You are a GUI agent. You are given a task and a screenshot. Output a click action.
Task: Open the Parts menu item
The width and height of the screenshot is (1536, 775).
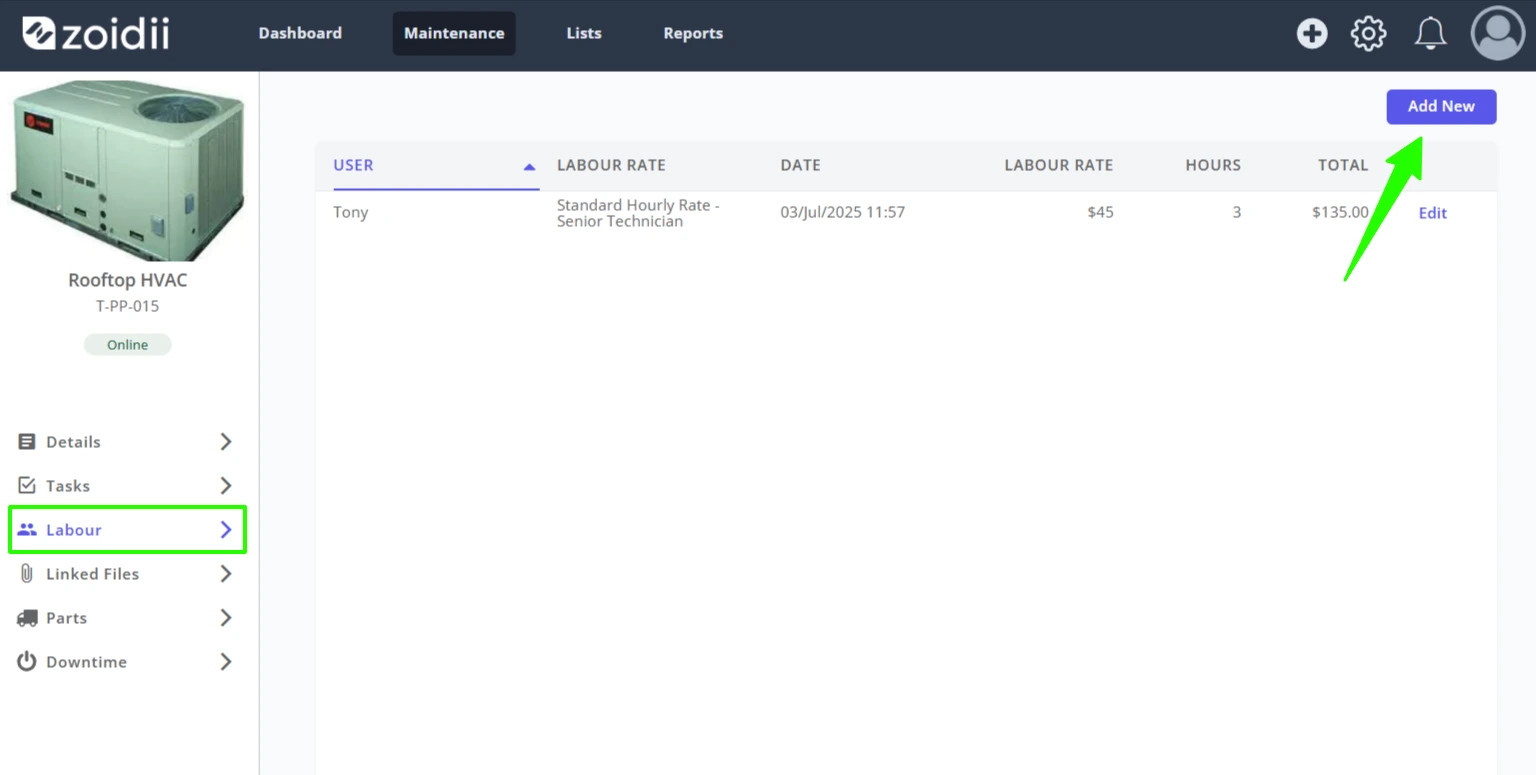coord(127,618)
